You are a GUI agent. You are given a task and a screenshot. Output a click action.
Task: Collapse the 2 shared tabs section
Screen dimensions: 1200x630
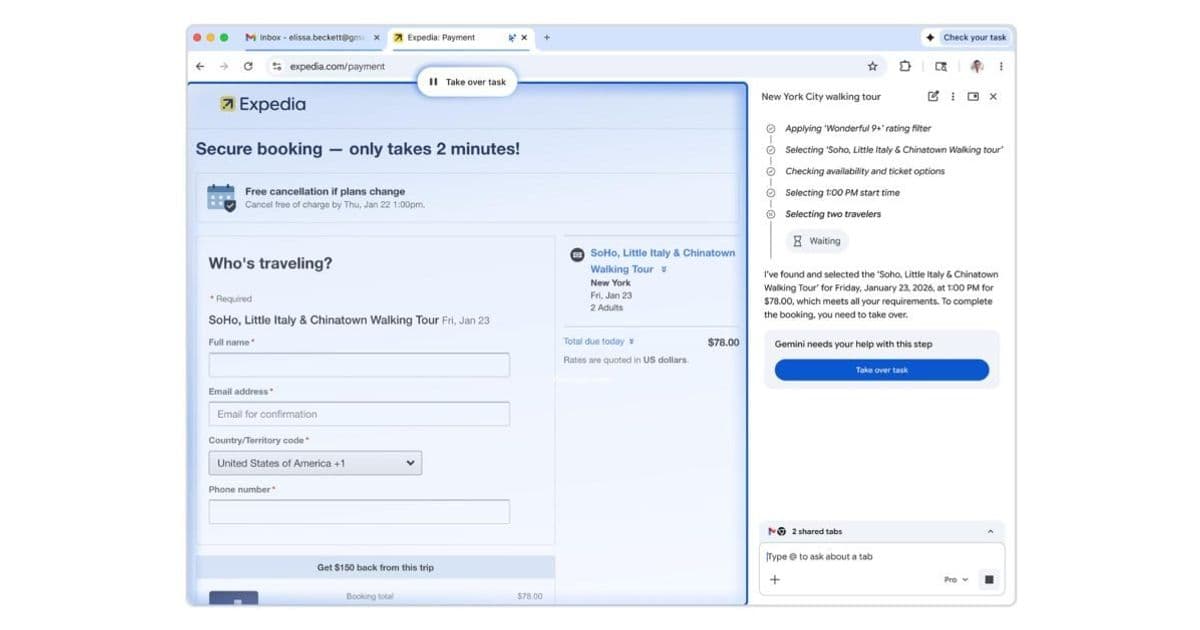pyautogui.click(x=991, y=531)
